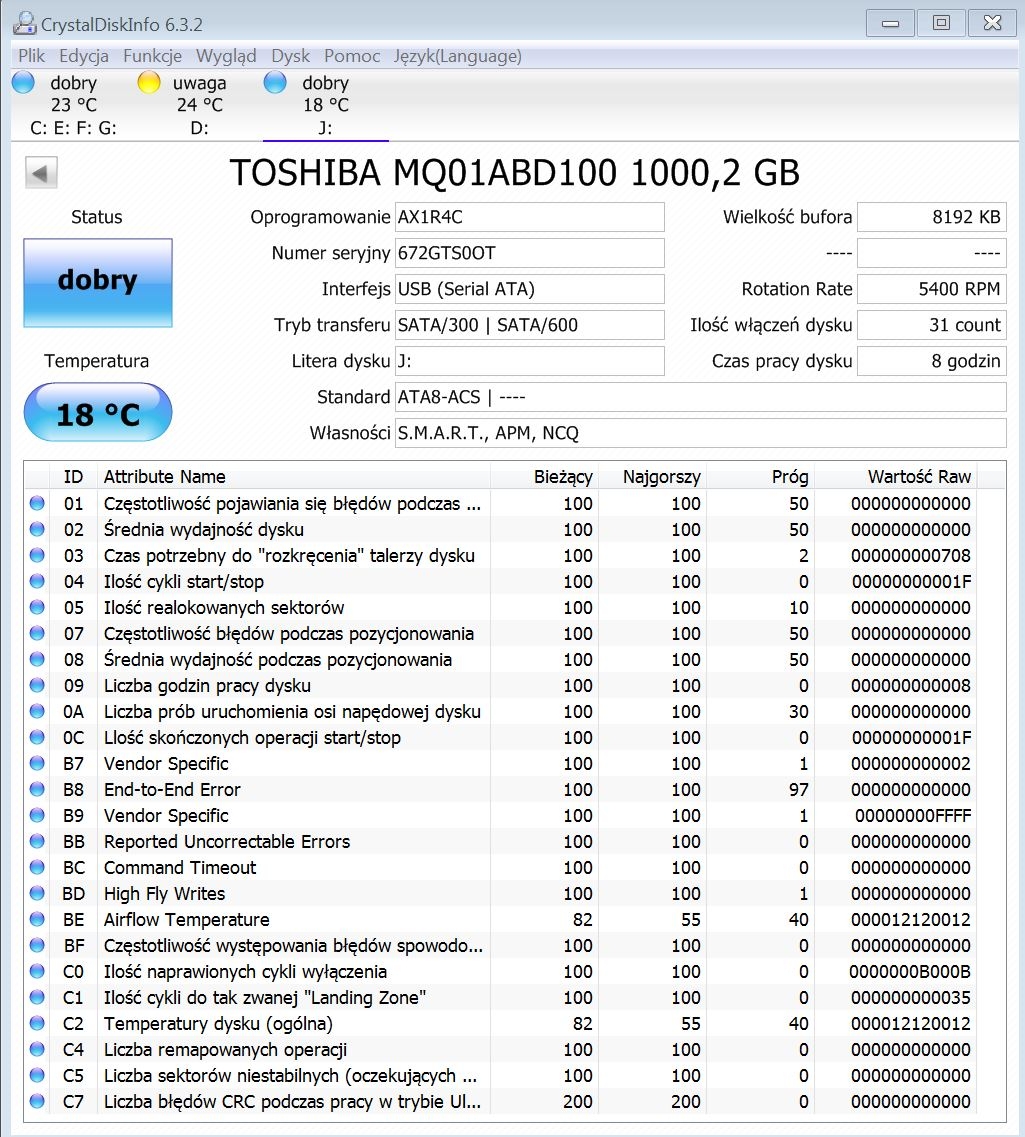Screen dimensions: 1025x1137
Task: Click status orb of BD High Fly Writes
Action: point(37,893)
